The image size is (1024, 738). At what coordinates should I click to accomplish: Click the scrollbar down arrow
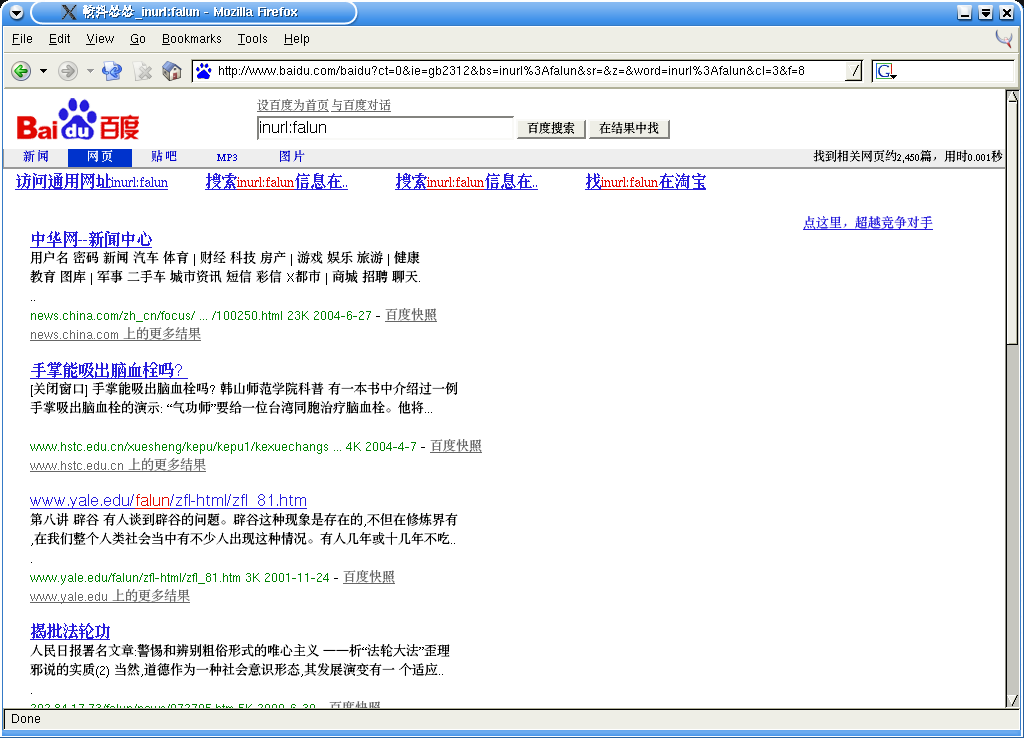pyautogui.click(x=1013, y=701)
